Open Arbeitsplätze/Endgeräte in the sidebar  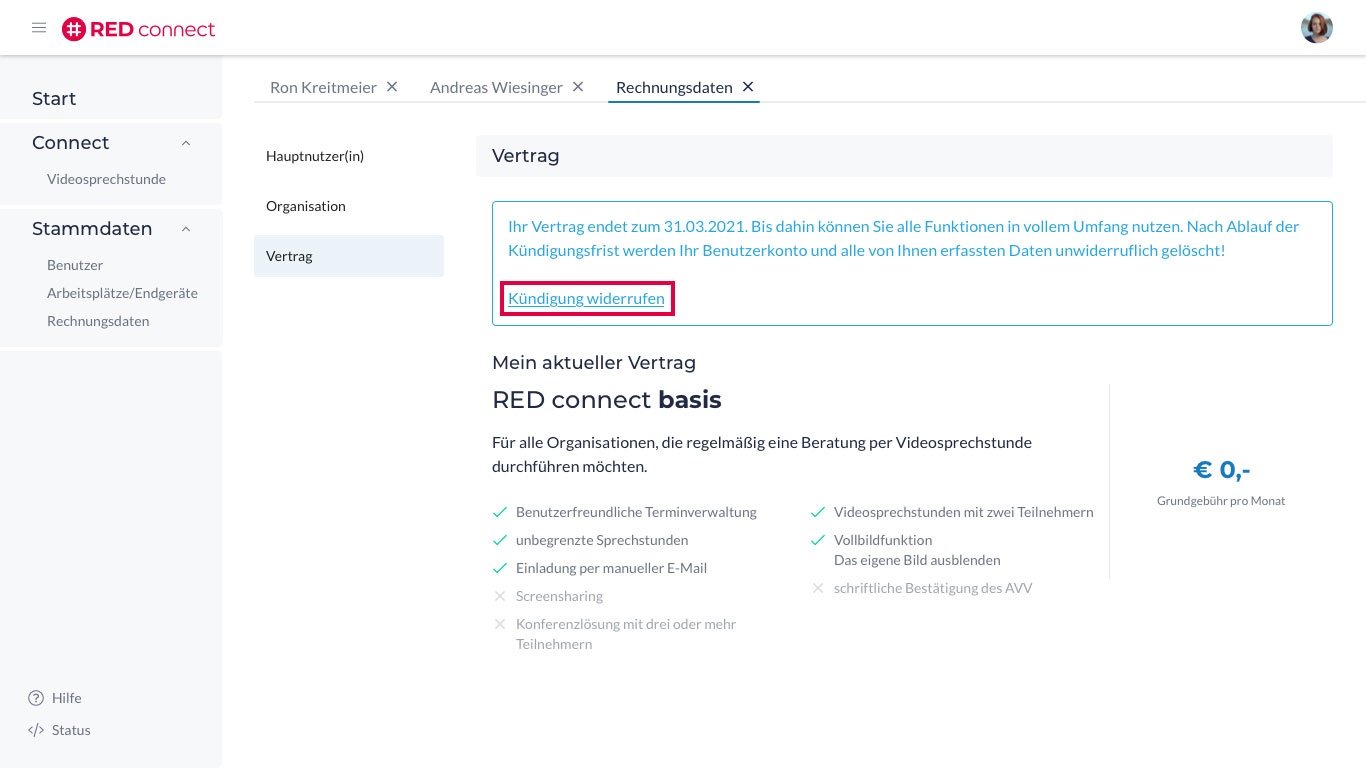coord(122,293)
